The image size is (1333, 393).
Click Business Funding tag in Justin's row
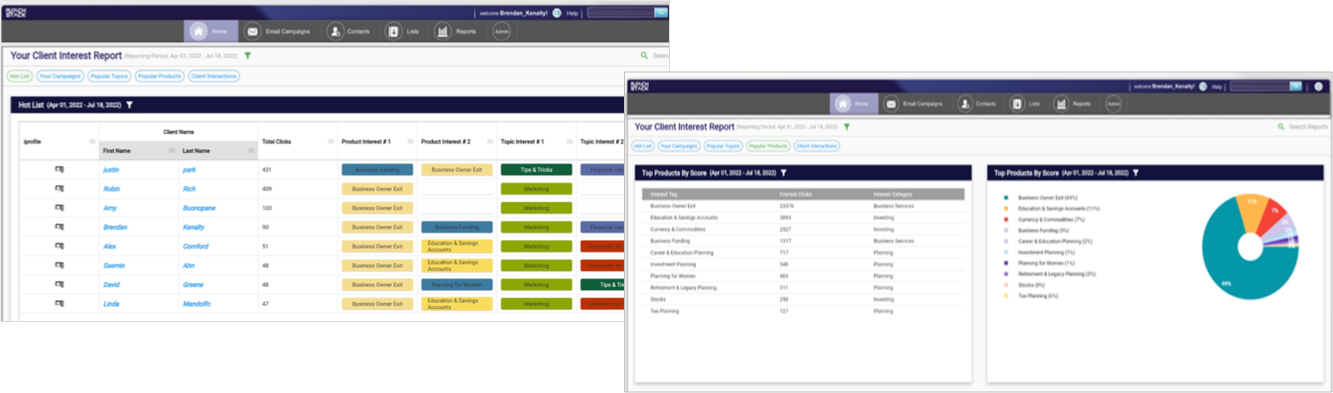(377, 170)
